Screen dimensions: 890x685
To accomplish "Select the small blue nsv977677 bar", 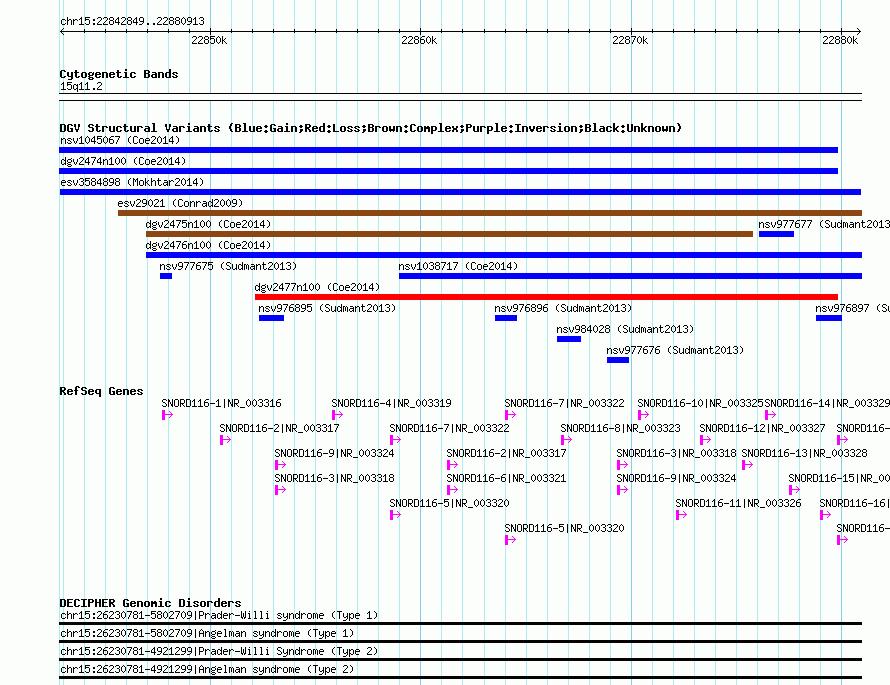I will tap(776, 234).
